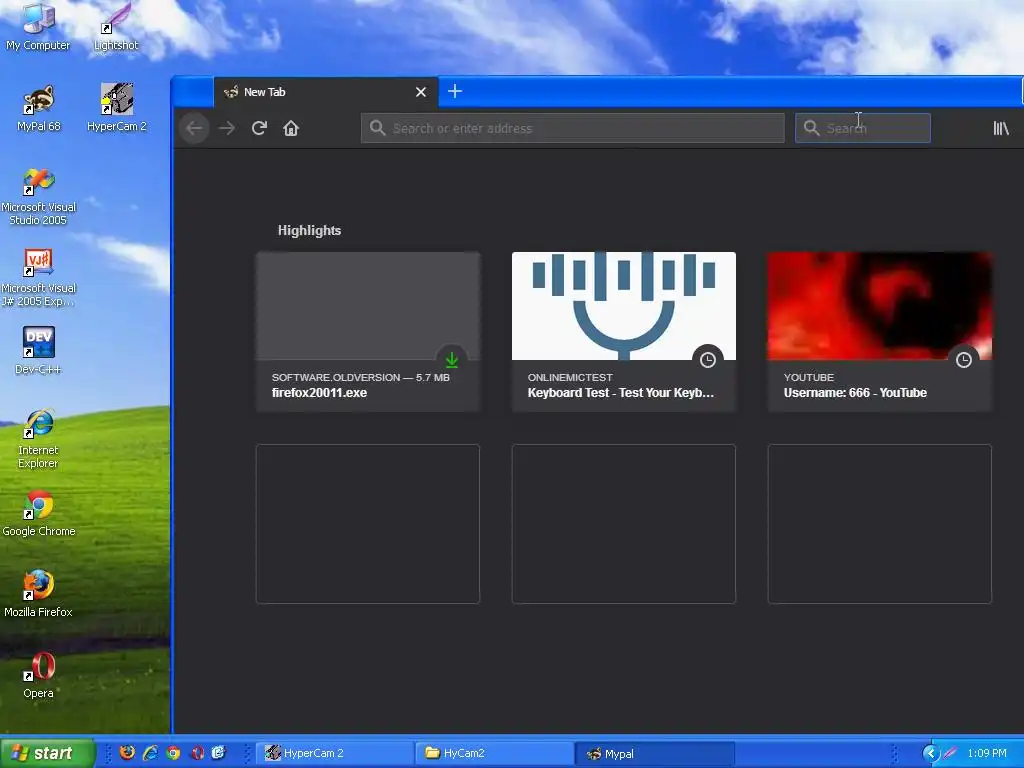
Task: Launch Chrome from Quick Launch bar
Action: point(173,753)
